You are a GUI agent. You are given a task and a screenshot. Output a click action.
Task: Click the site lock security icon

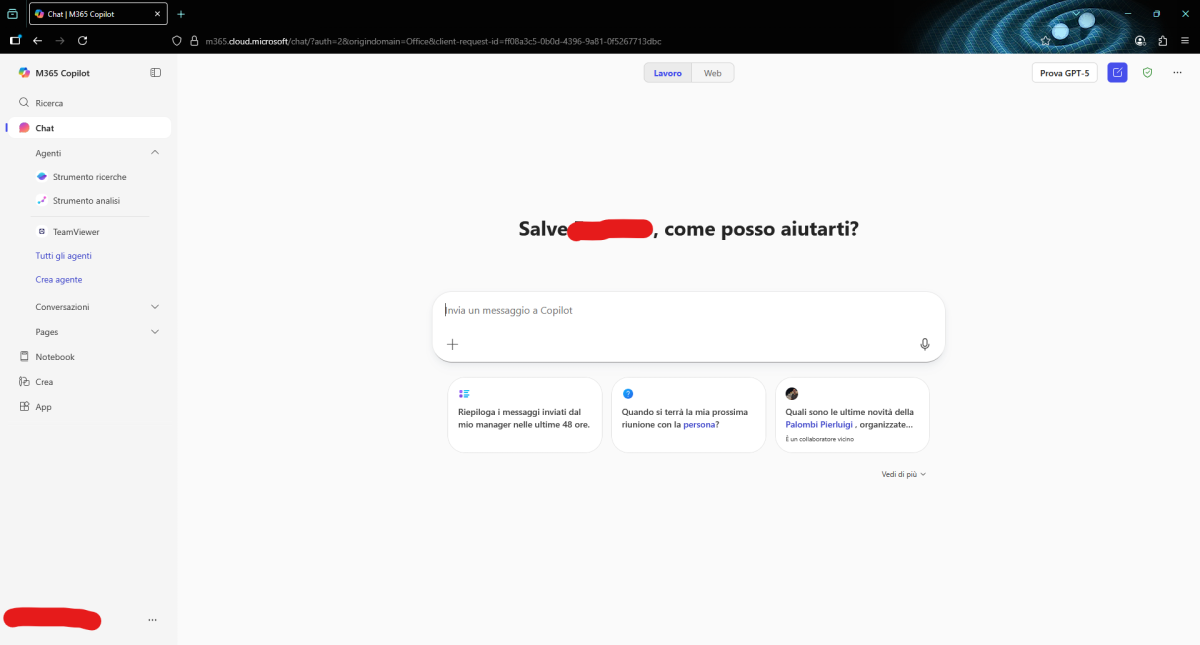pyautogui.click(x=194, y=41)
